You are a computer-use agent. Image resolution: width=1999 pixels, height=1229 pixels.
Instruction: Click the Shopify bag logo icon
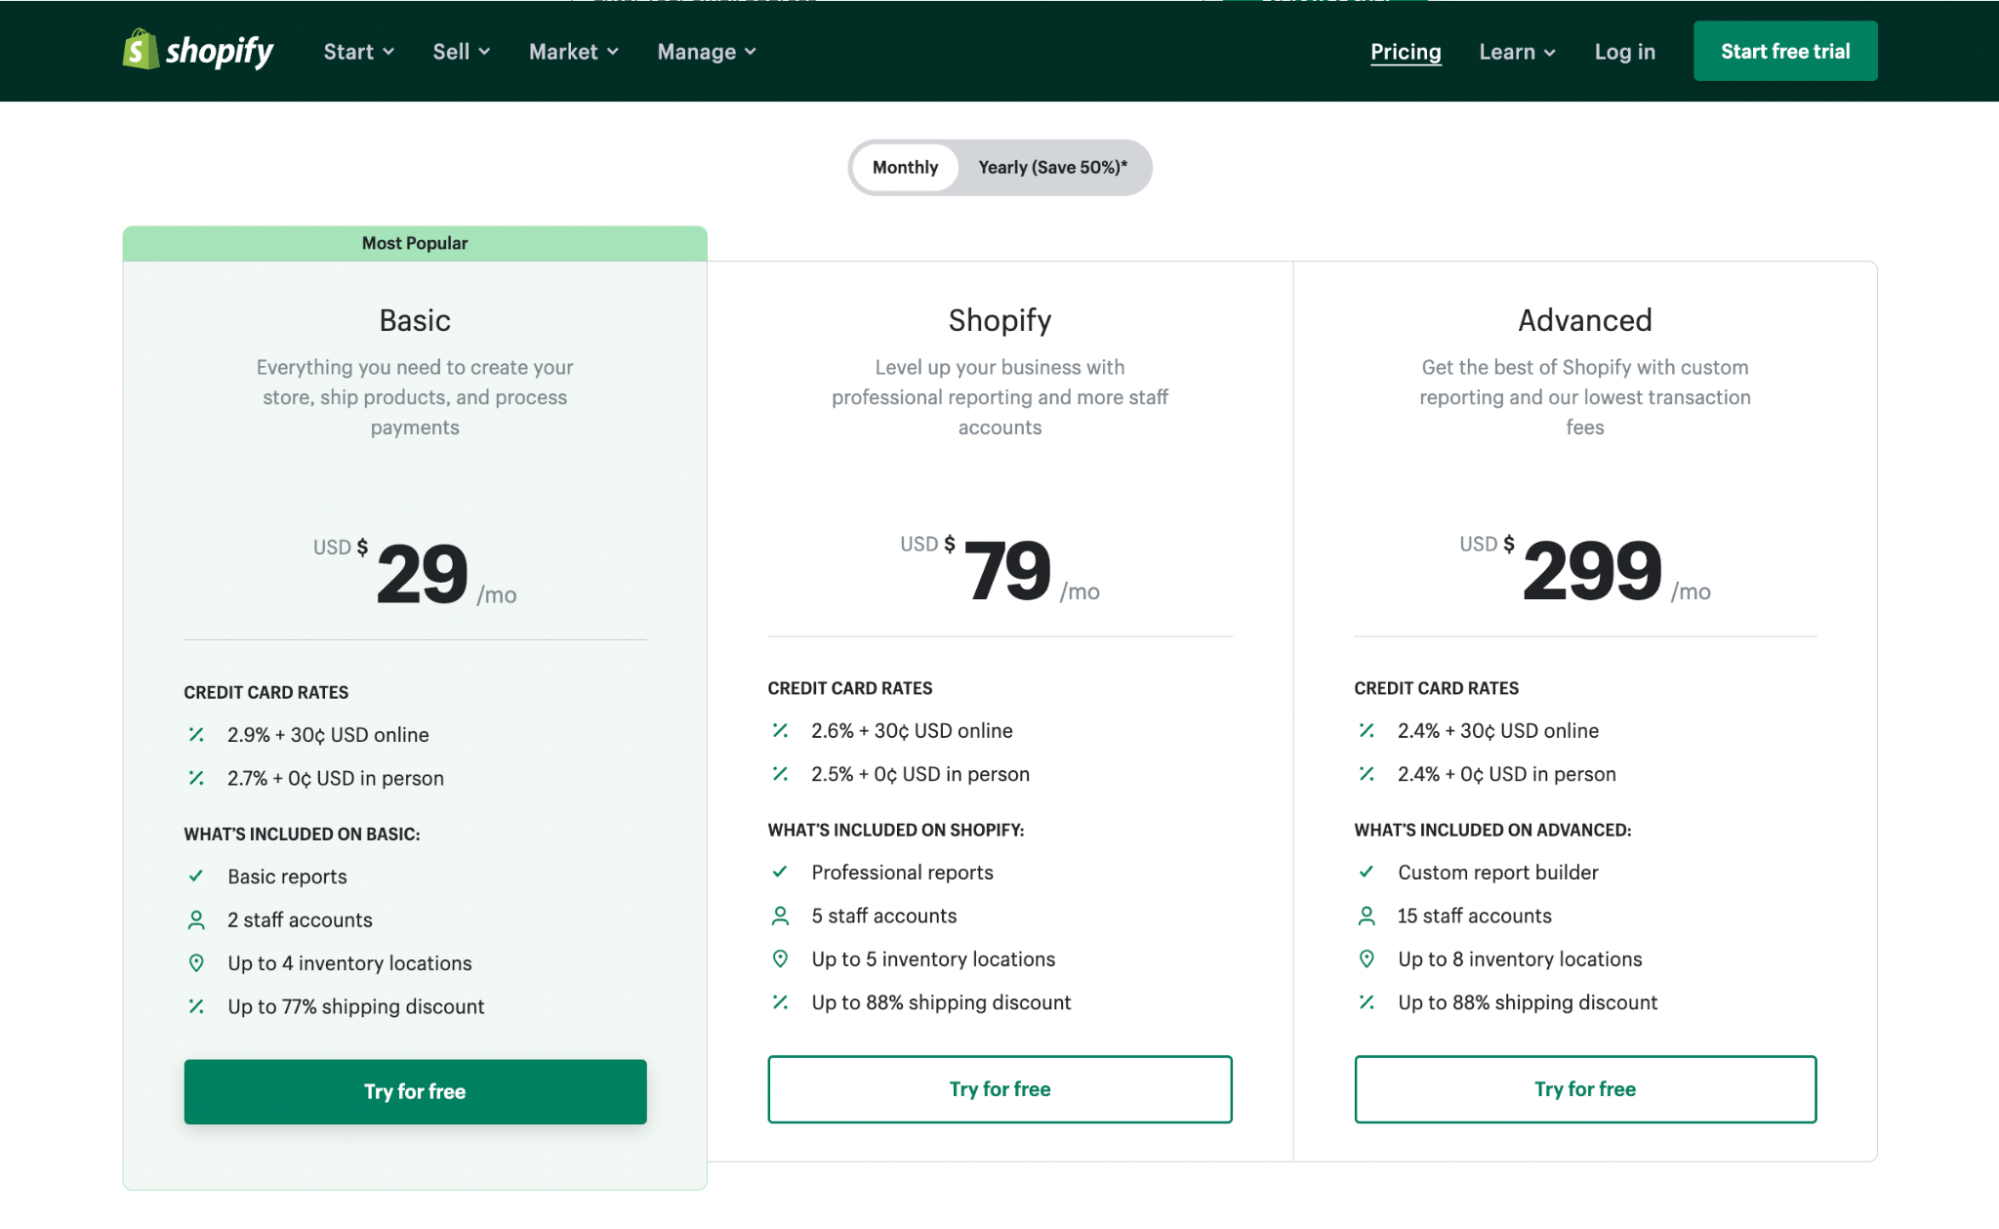click(140, 50)
